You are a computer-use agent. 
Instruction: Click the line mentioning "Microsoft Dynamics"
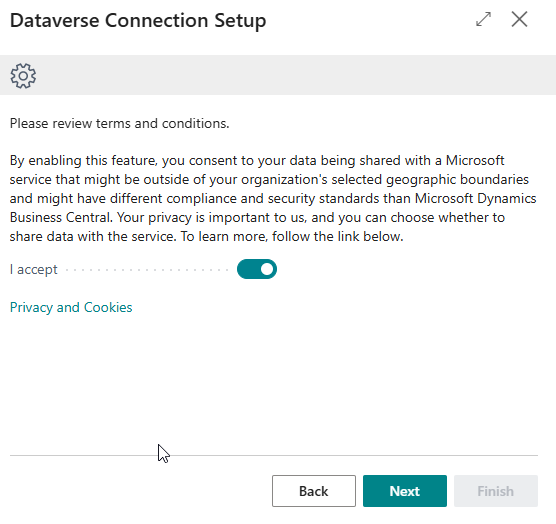click(273, 199)
